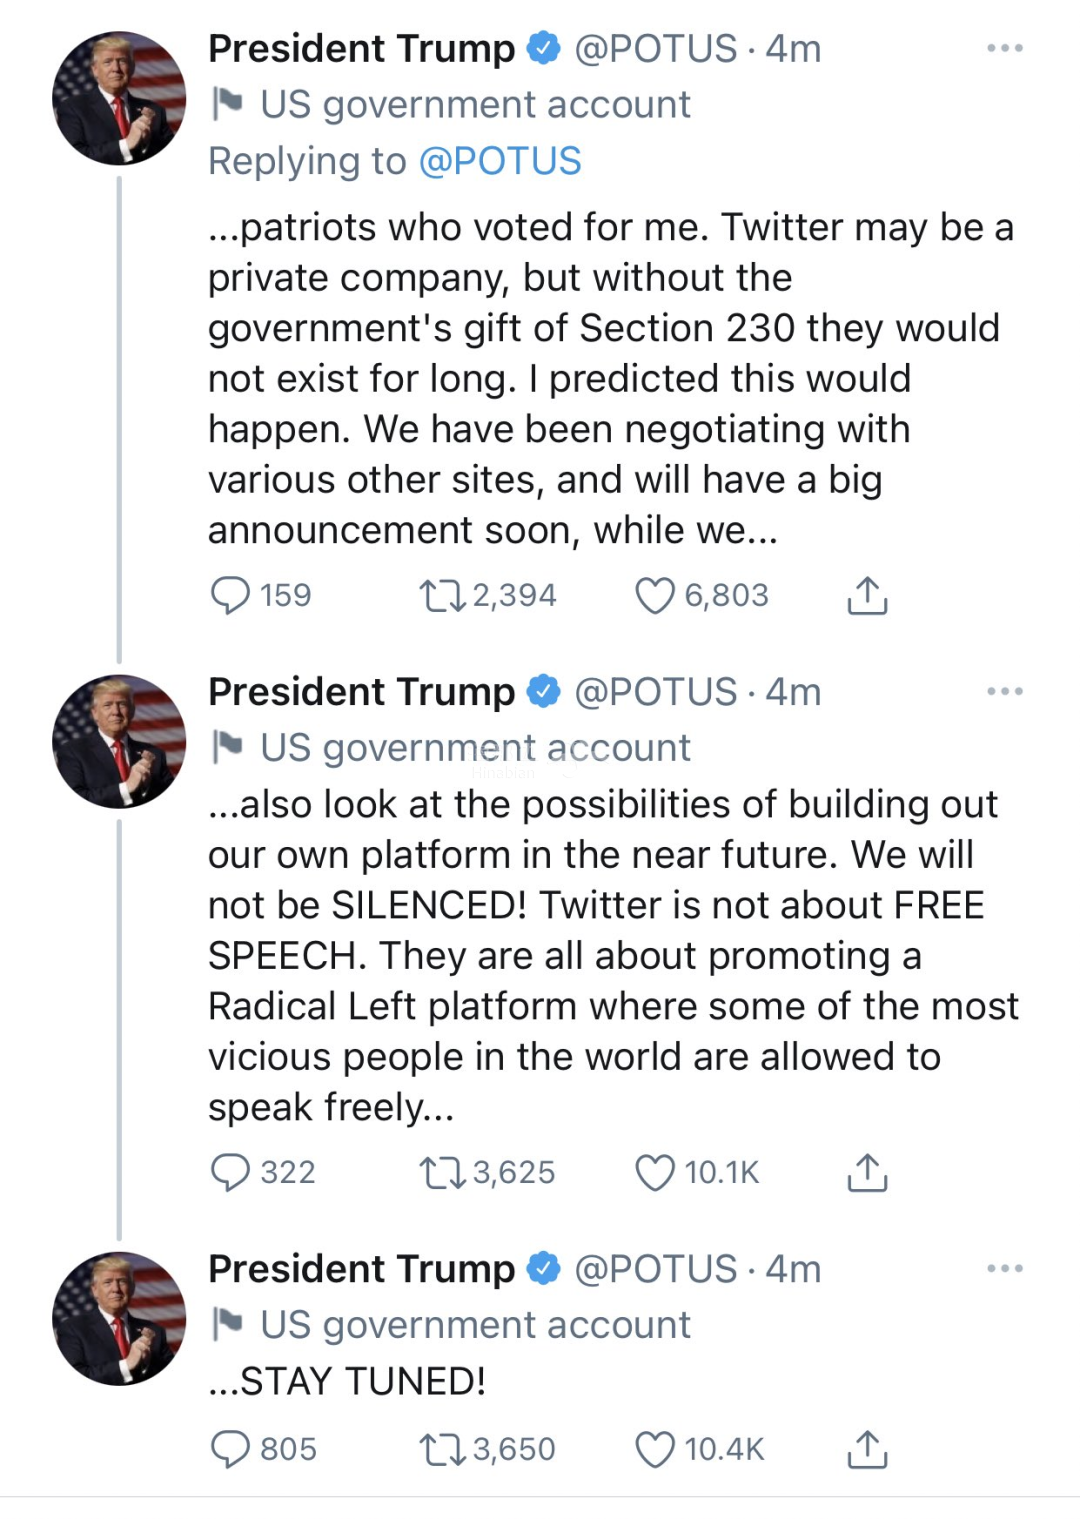Like the "STAY TUNED!" tweet
The image size is (1080, 1519).
[x=655, y=1450]
